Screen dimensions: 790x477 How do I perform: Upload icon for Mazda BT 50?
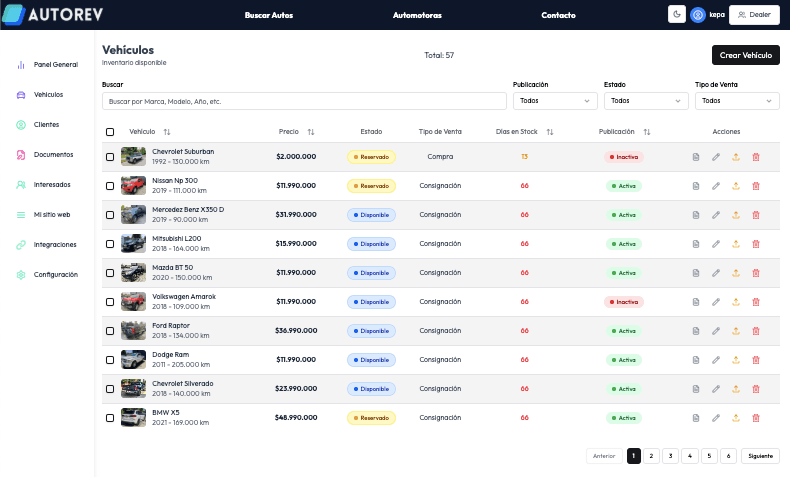(736, 273)
